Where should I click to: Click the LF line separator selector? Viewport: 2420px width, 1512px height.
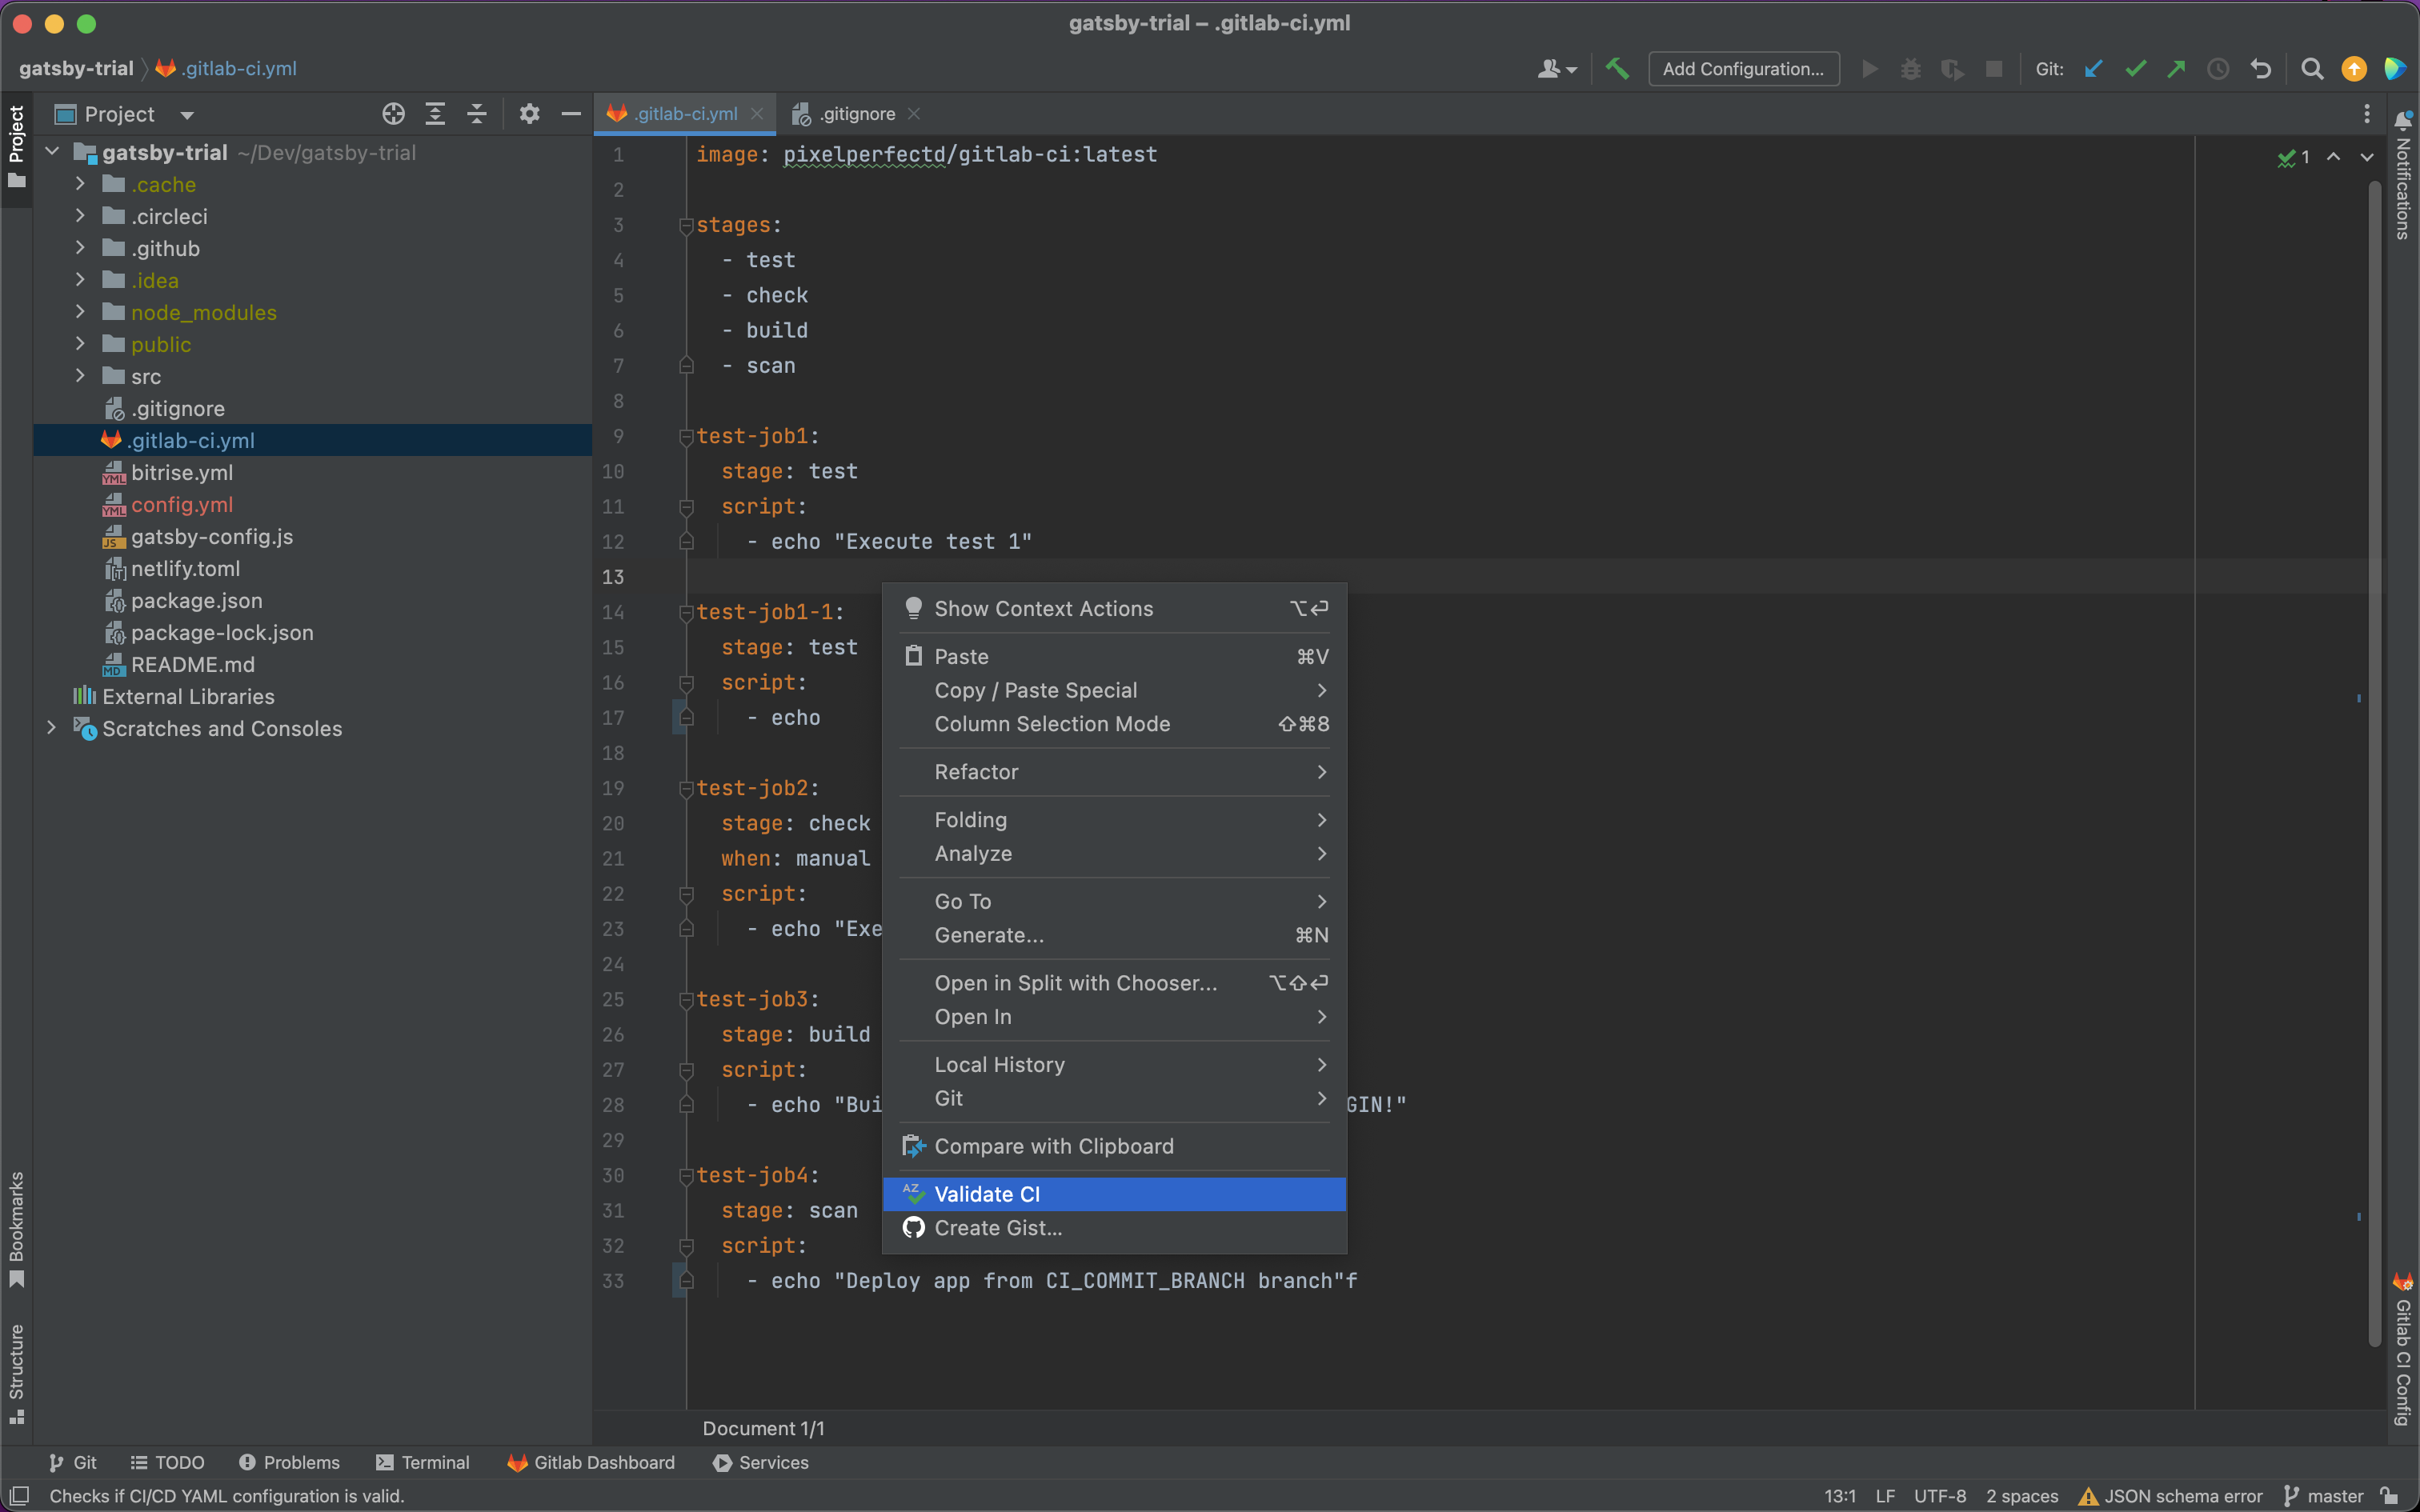1885,1496
